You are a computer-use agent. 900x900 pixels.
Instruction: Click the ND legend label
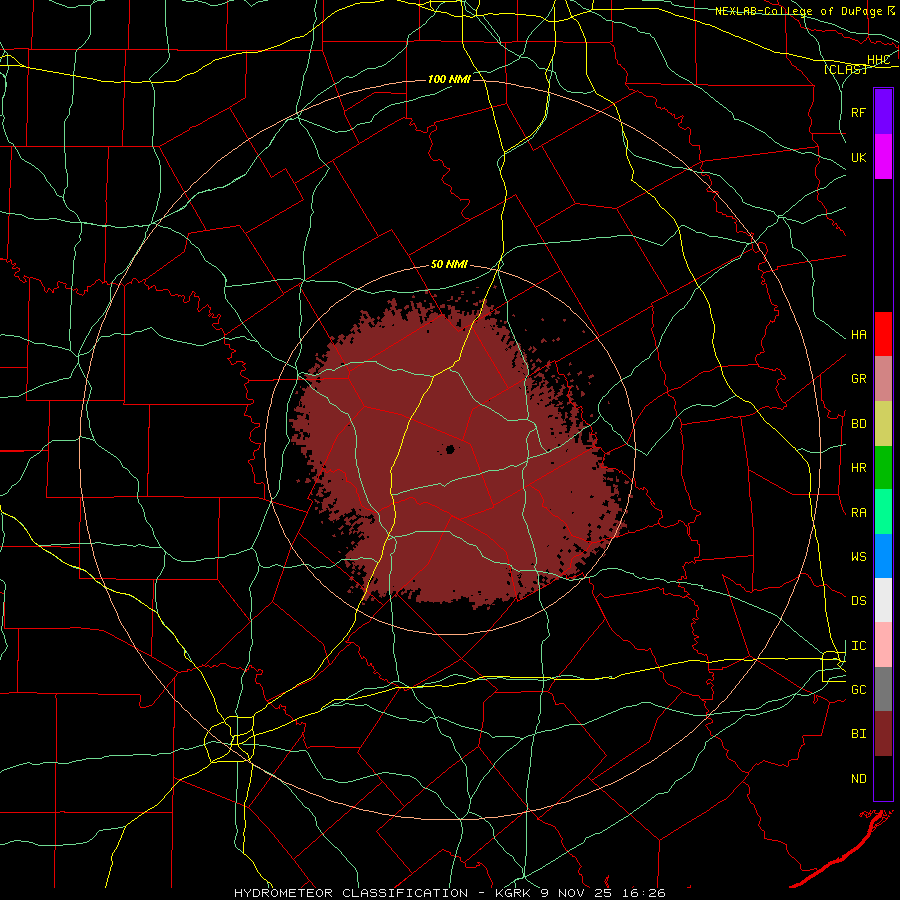tap(859, 779)
